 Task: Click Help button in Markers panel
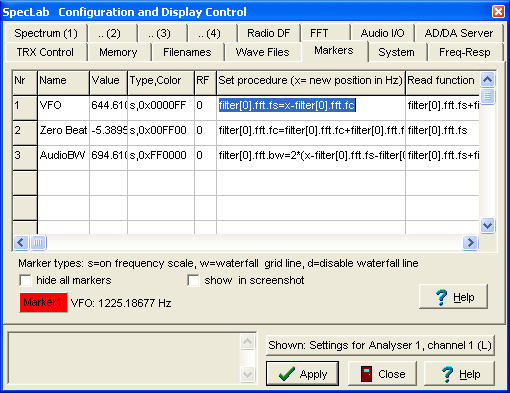(453, 296)
